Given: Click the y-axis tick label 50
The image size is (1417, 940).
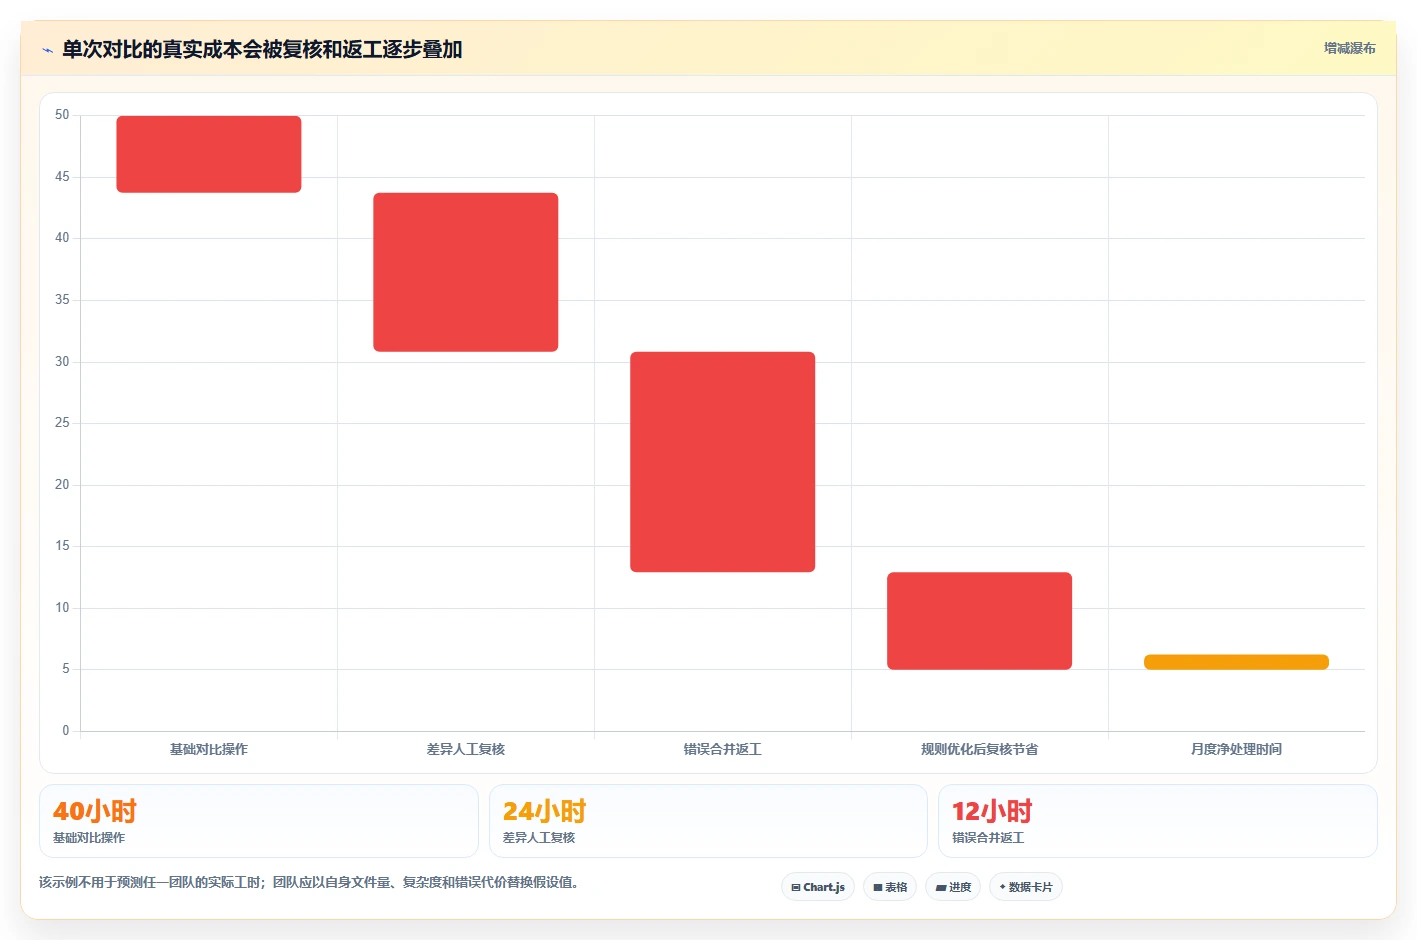Looking at the screenshot, I should [62, 115].
